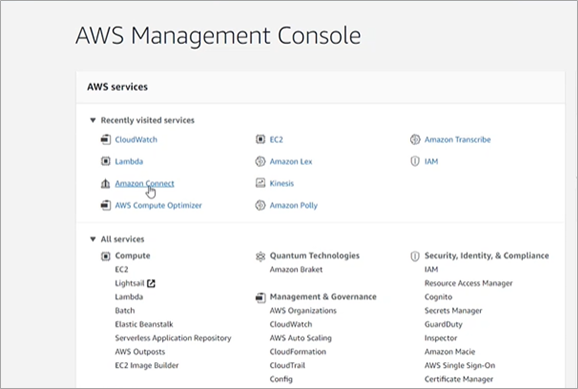Click the AWS Compute Optimizer icon
The height and width of the screenshot is (389, 578).
tap(105, 205)
